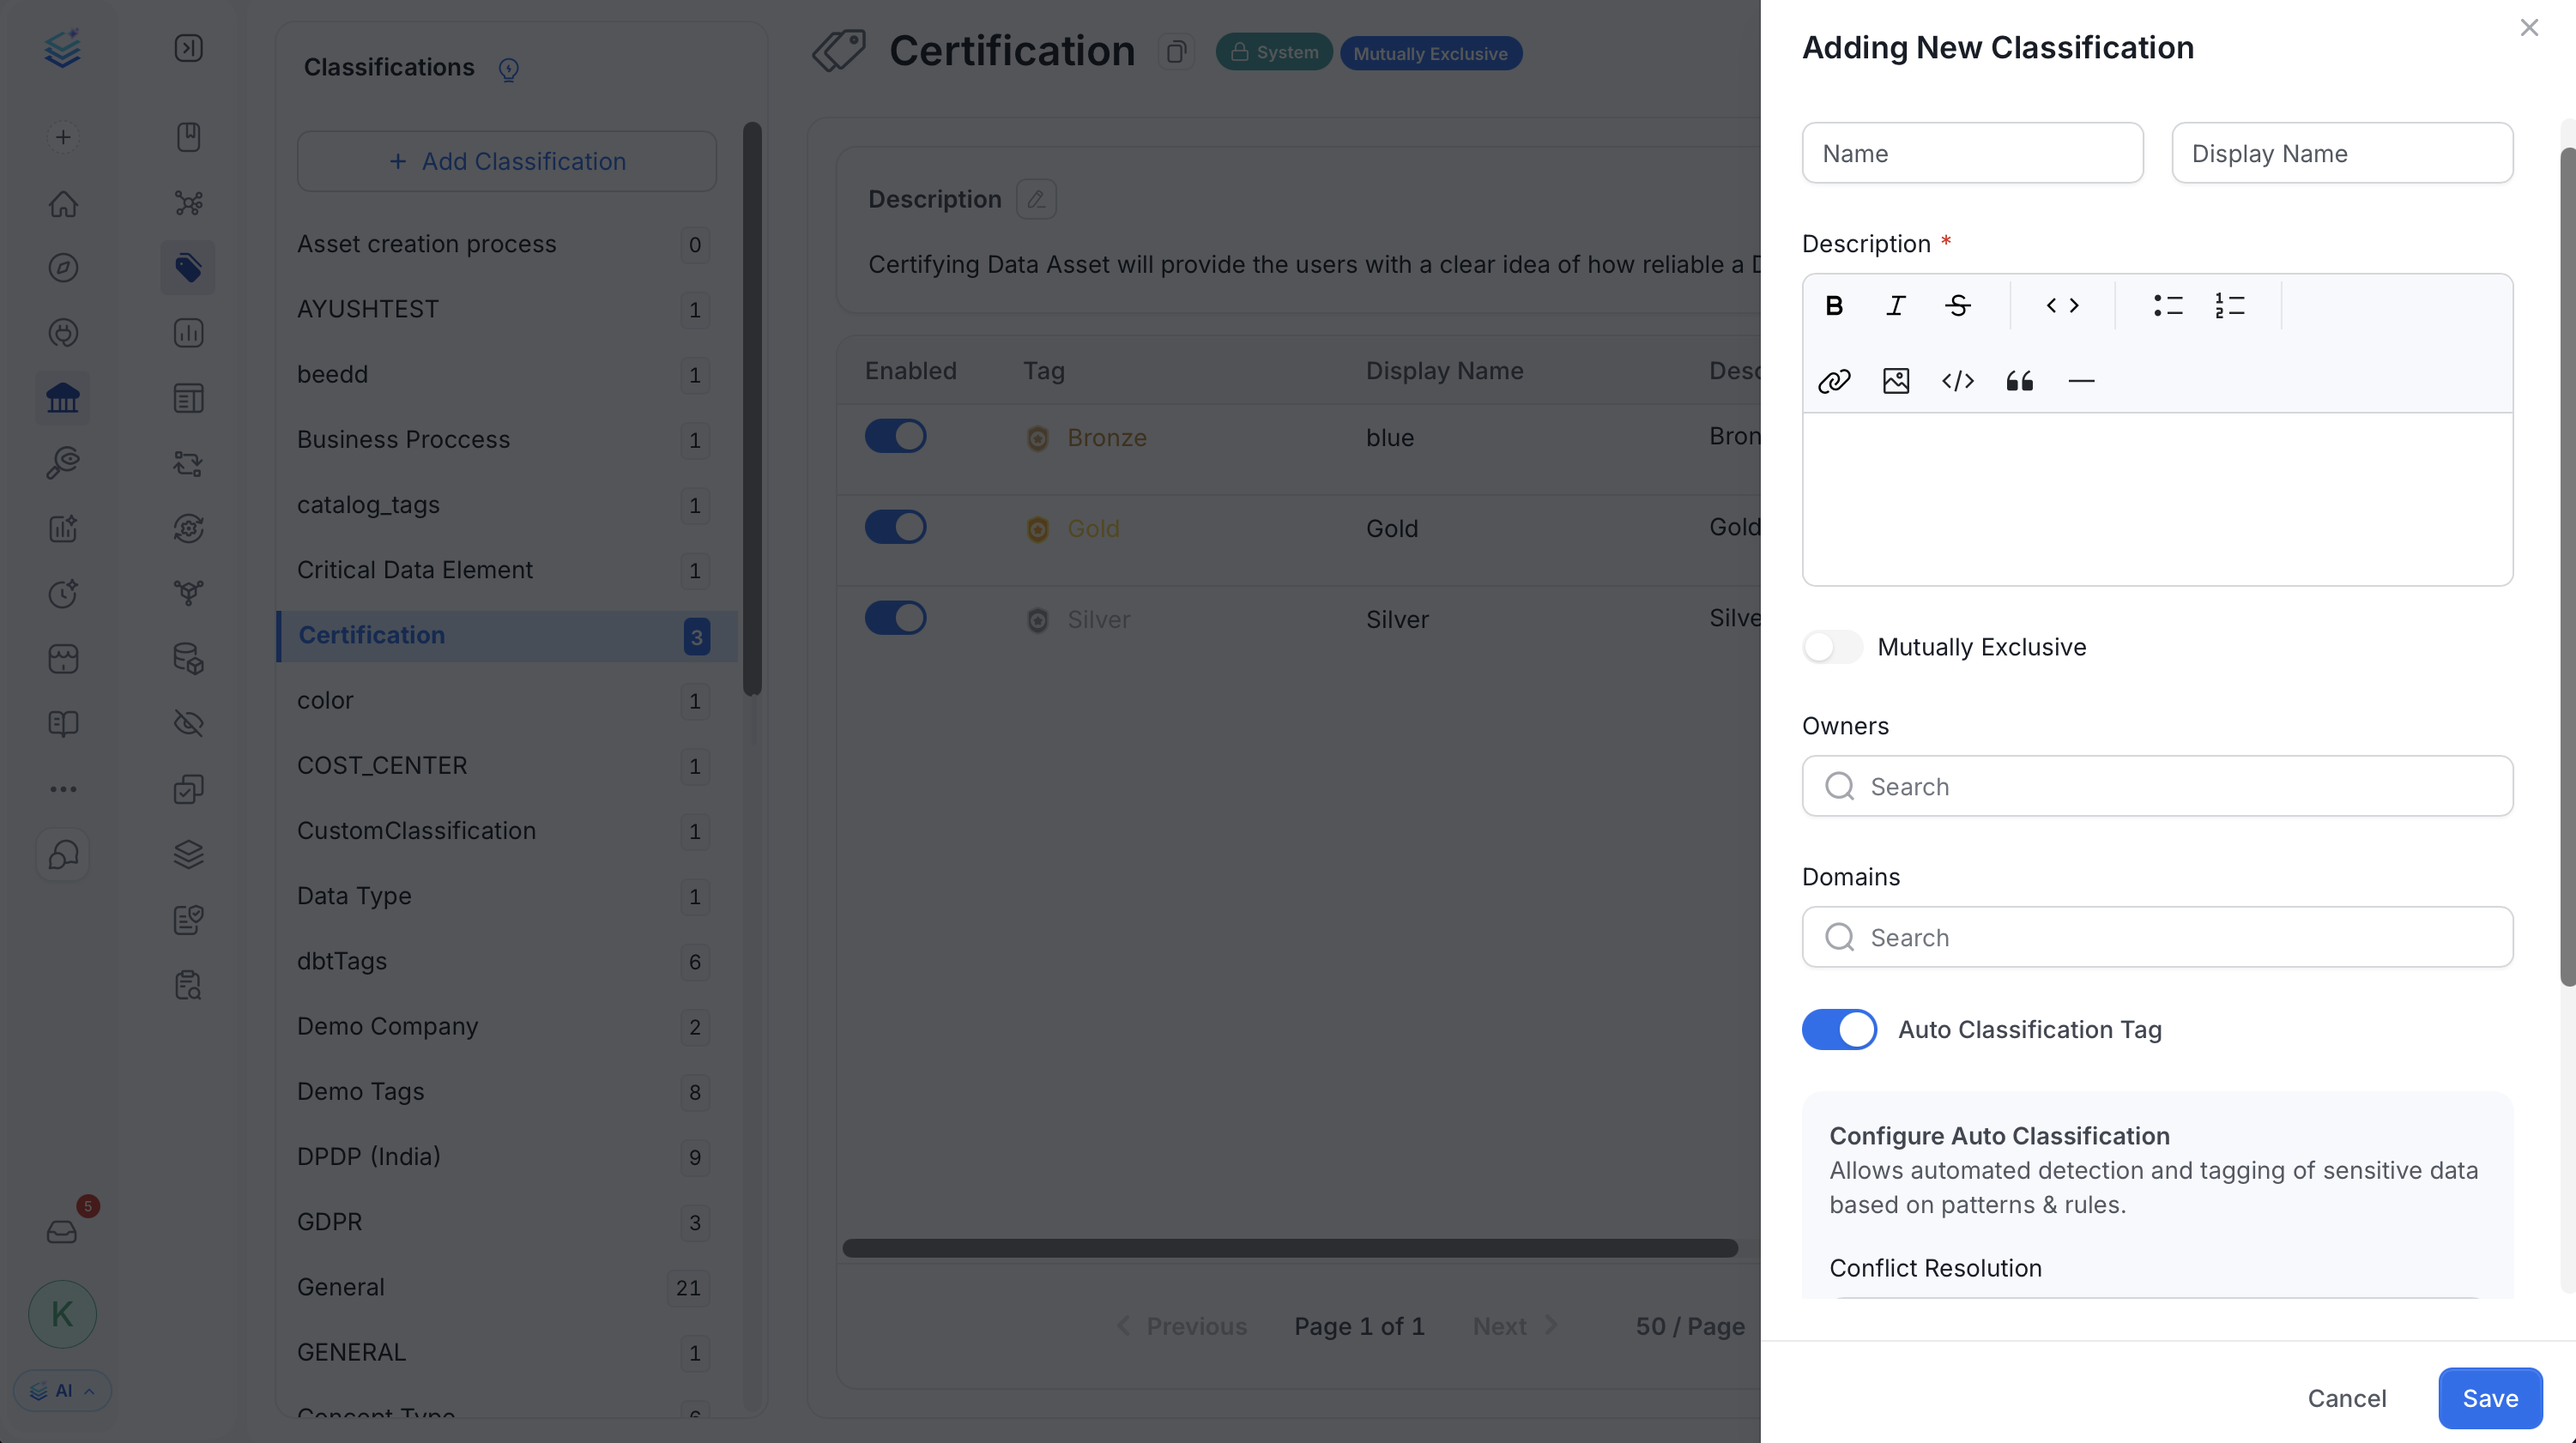Open the chat bubble icon in sidebar
The width and height of the screenshot is (2576, 1443).
click(x=63, y=855)
